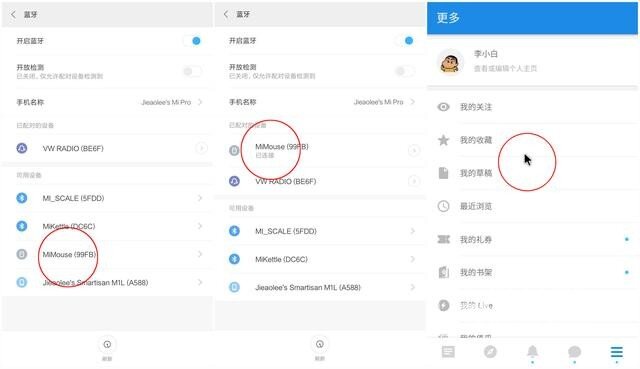This screenshot has width=640, height=369.
Task: Click VW RADIO headset icon in left screen
Action: pyautogui.click(x=22, y=148)
